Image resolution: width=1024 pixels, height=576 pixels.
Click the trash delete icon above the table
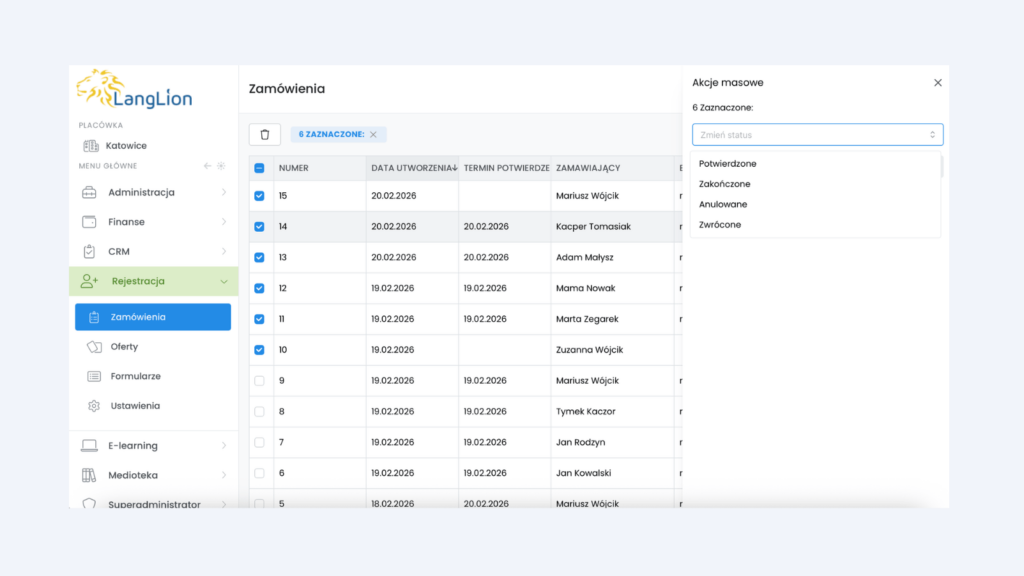[265, 134]
